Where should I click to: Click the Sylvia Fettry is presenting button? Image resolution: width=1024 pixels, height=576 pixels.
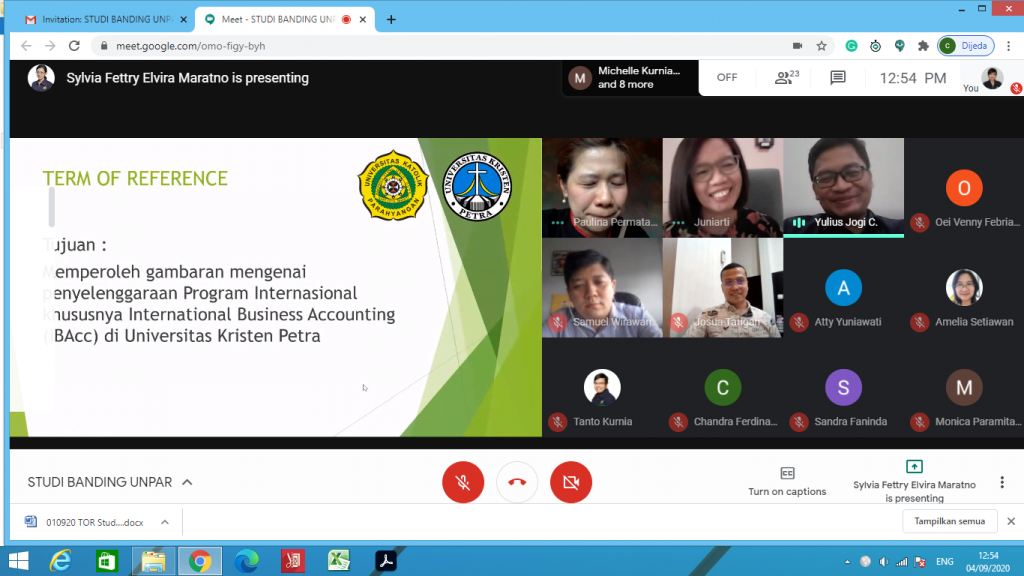click(913, 481)
